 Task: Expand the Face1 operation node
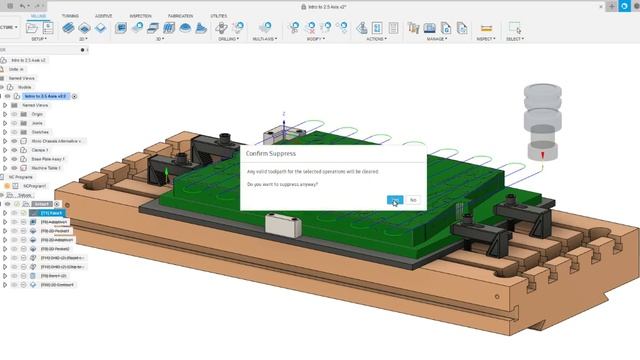[x=5, y=213]
